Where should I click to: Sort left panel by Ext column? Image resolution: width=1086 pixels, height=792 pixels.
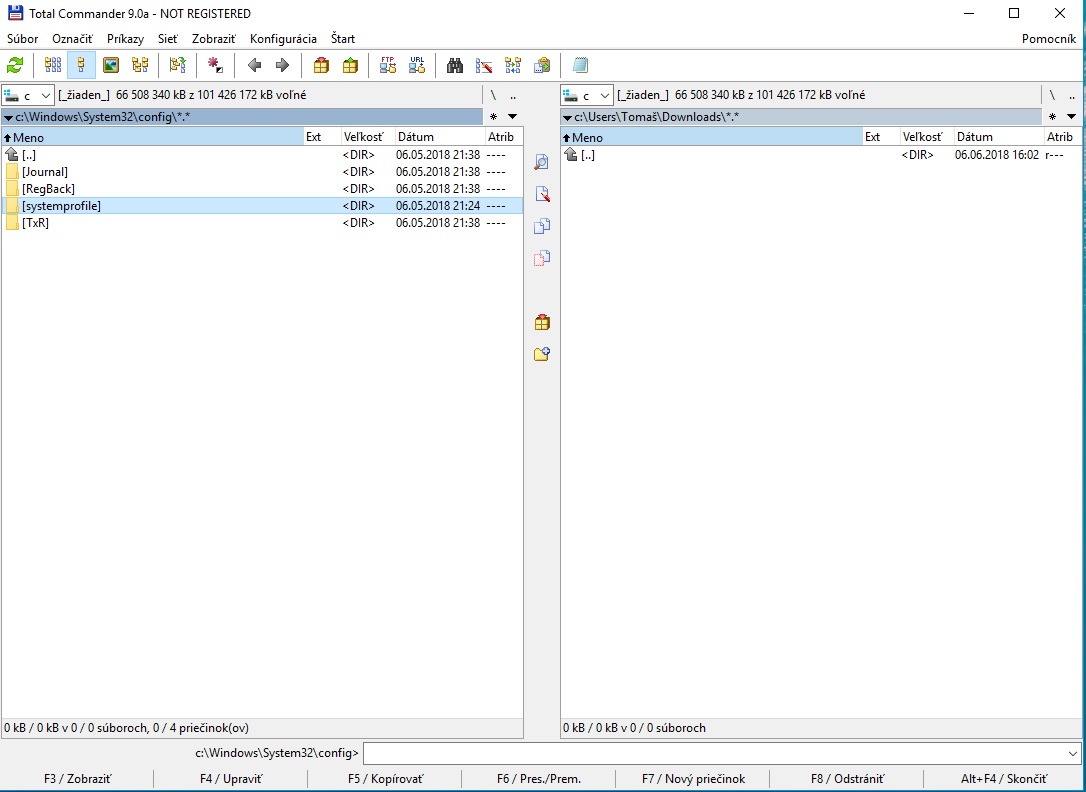tap(323, 137)
